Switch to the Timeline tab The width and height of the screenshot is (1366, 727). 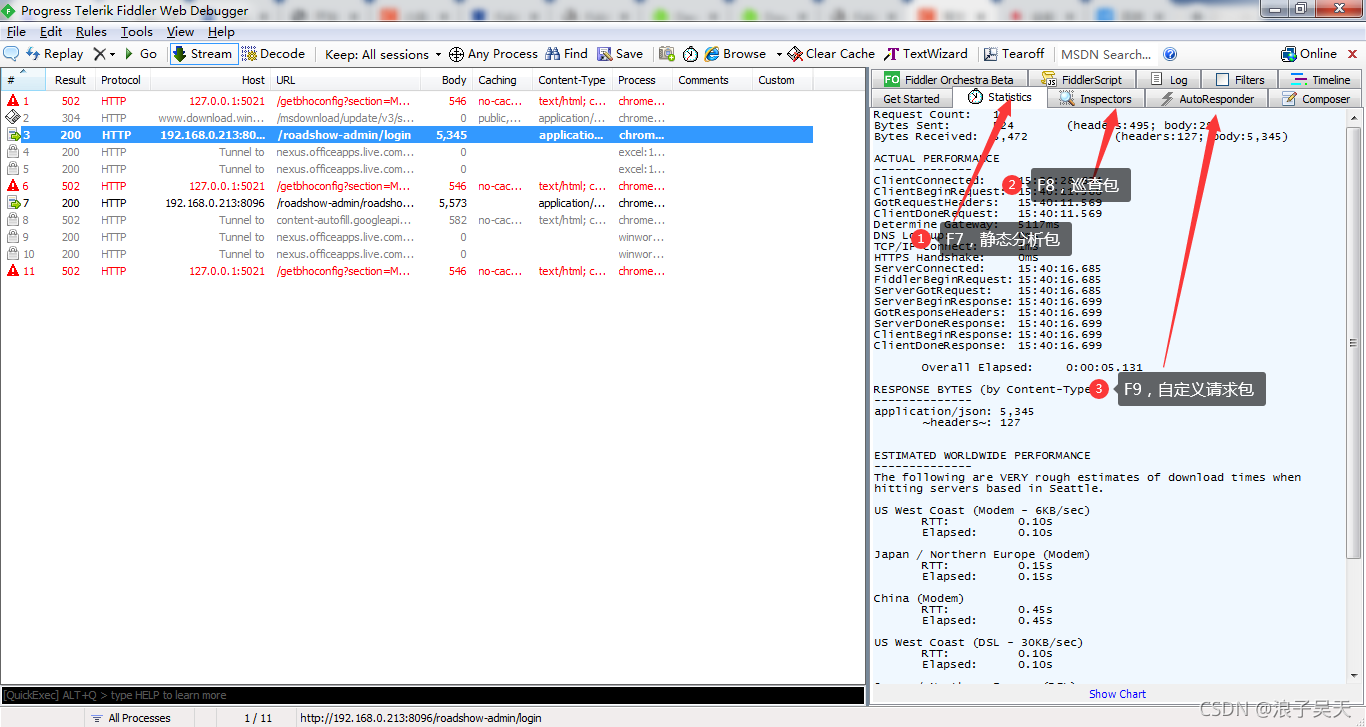(1320, 80)
